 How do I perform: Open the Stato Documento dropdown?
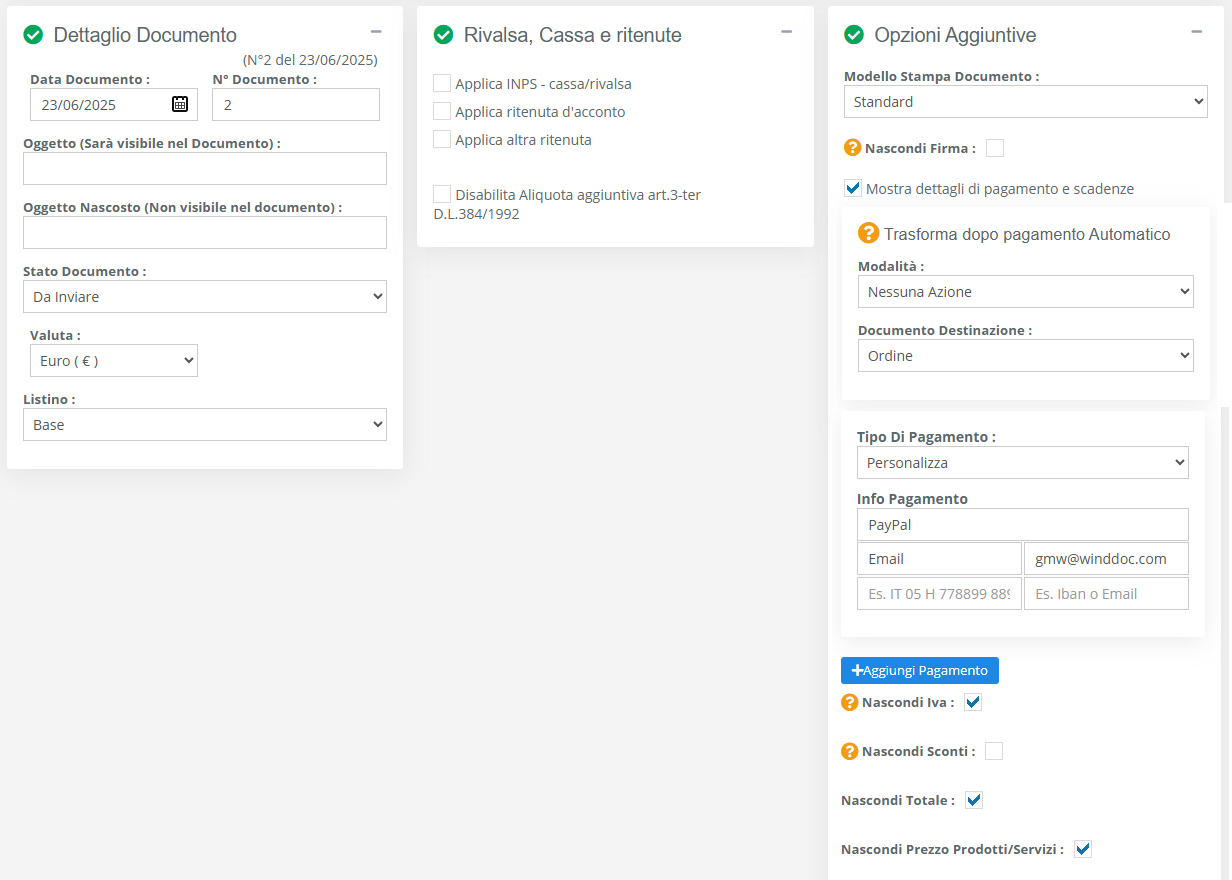pyautogui.click(x=205, y=297)
